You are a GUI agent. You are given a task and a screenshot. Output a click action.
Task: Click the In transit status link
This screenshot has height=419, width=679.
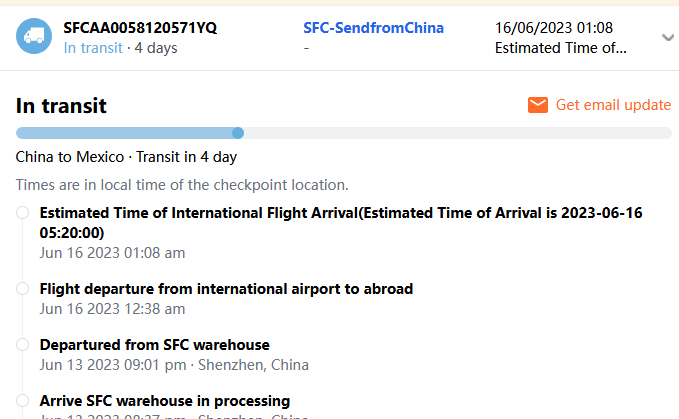click(x=93, y=47)
